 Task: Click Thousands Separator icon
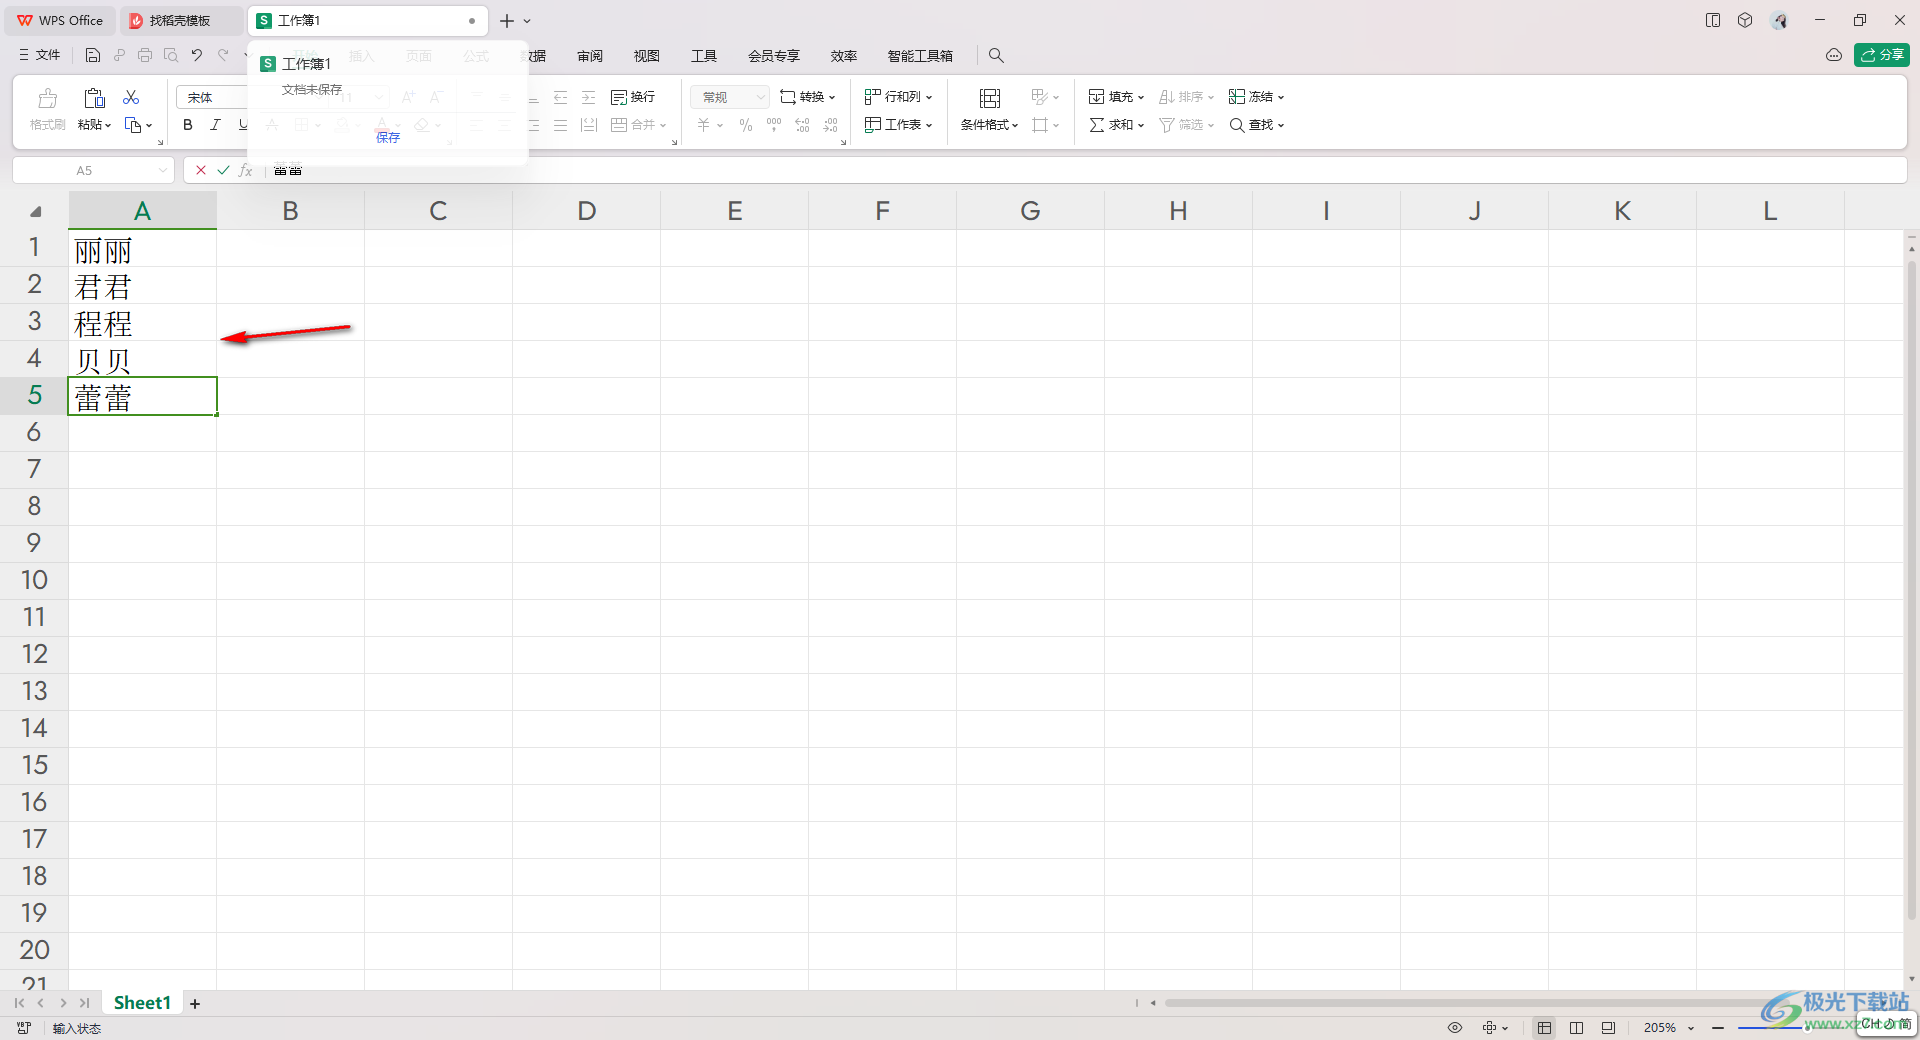coord(774,125)
